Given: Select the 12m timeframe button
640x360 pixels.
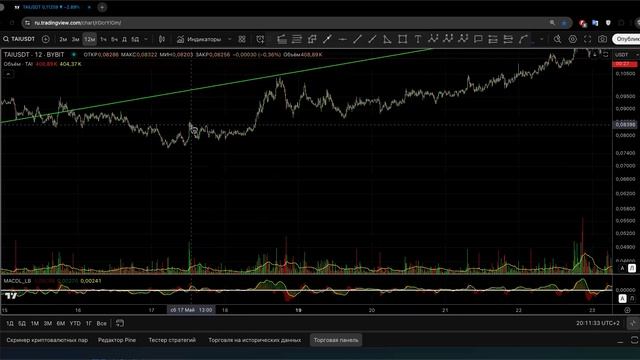Looking at the screenshot, I should click(89, 39).
